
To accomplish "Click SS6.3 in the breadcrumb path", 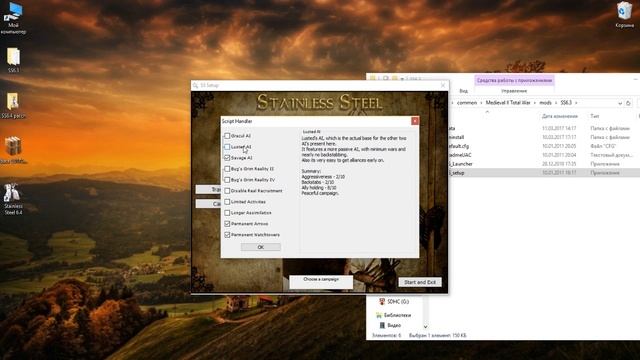I will point(566,103).
